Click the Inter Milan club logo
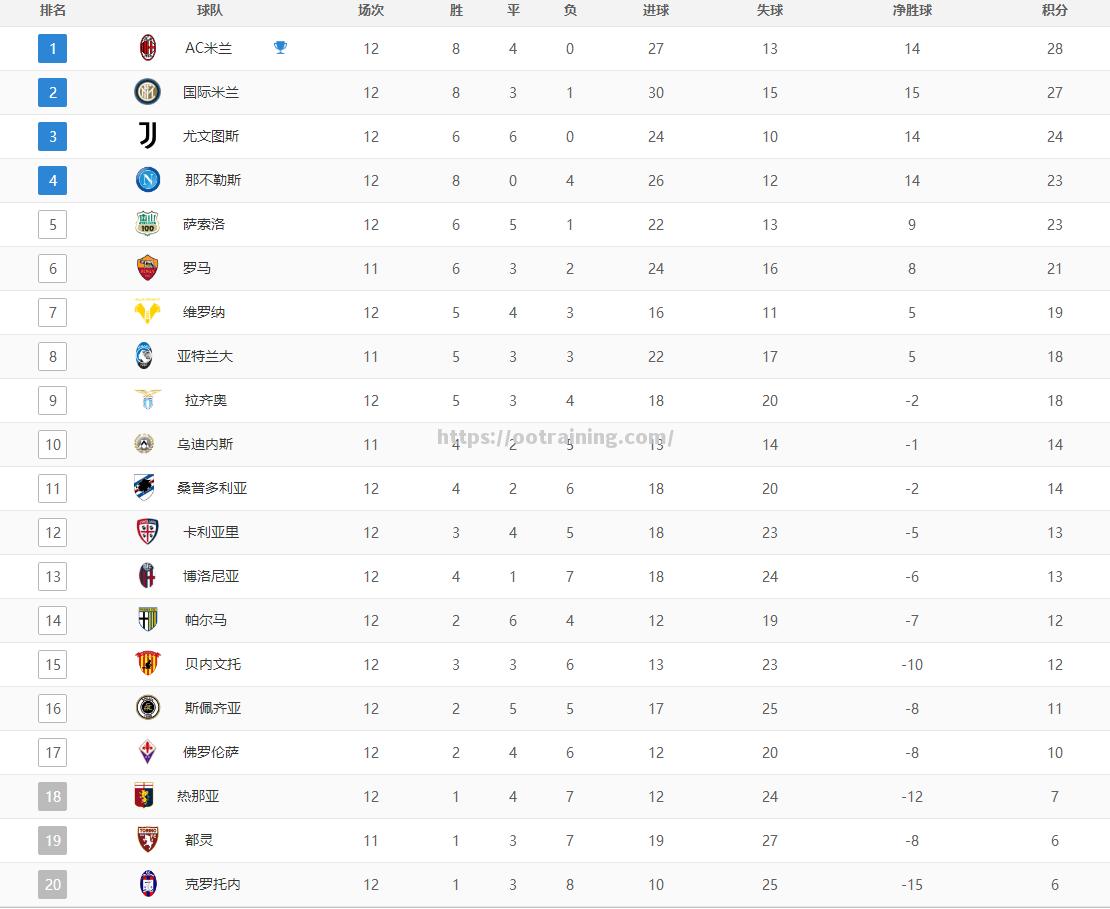This screenshot has width=1110, height=909. pos(147,92)
